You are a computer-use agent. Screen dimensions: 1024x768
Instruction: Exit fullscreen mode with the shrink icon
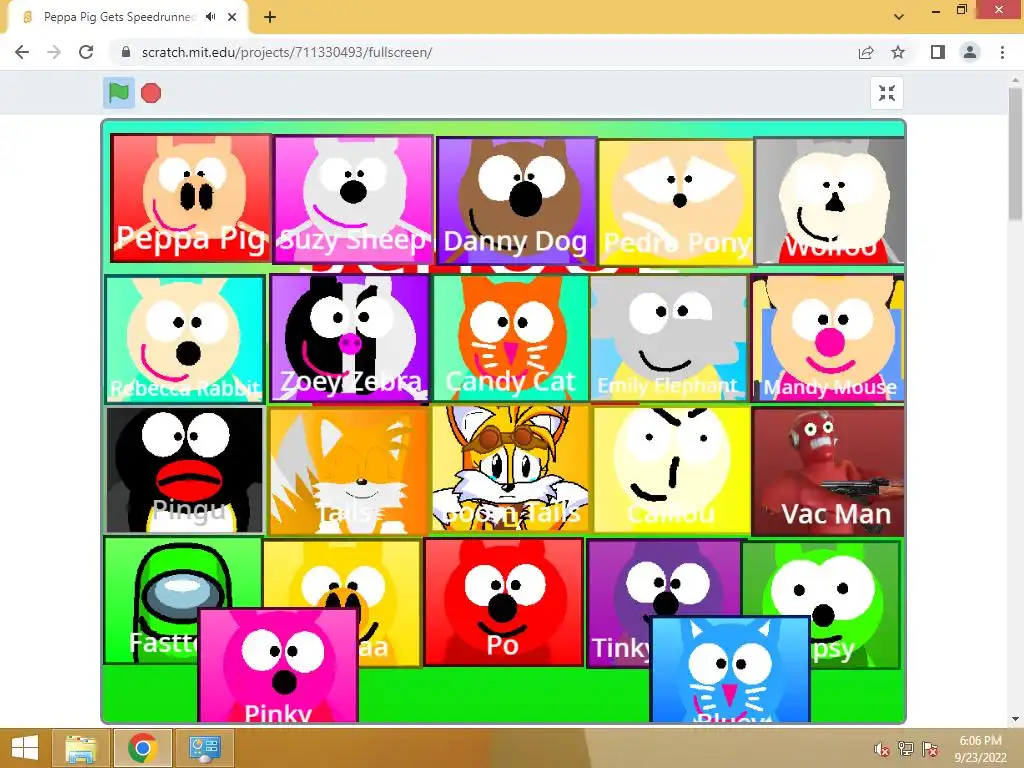(887, 93)
